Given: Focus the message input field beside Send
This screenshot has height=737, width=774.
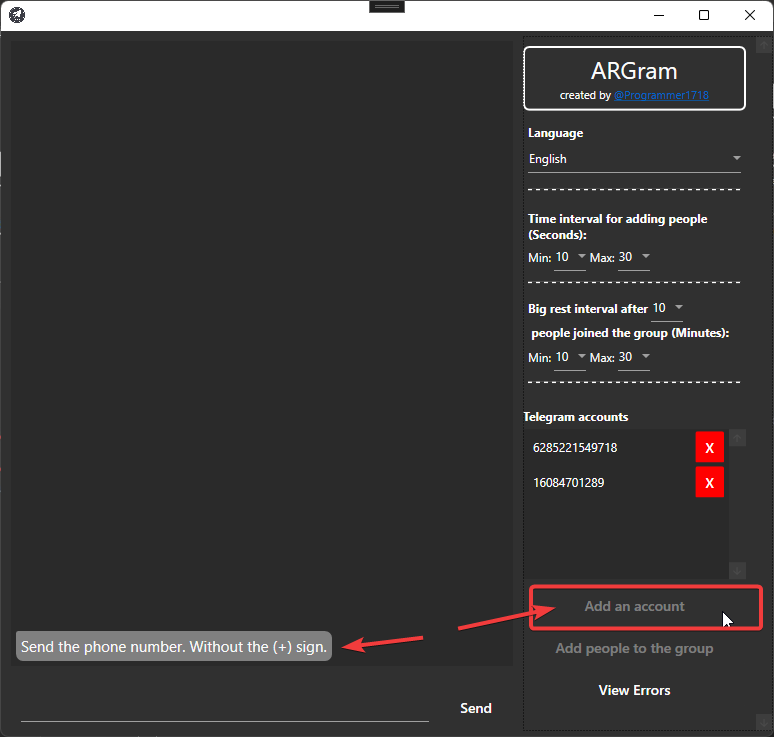Looking at the screenshot, I should 225,708.
